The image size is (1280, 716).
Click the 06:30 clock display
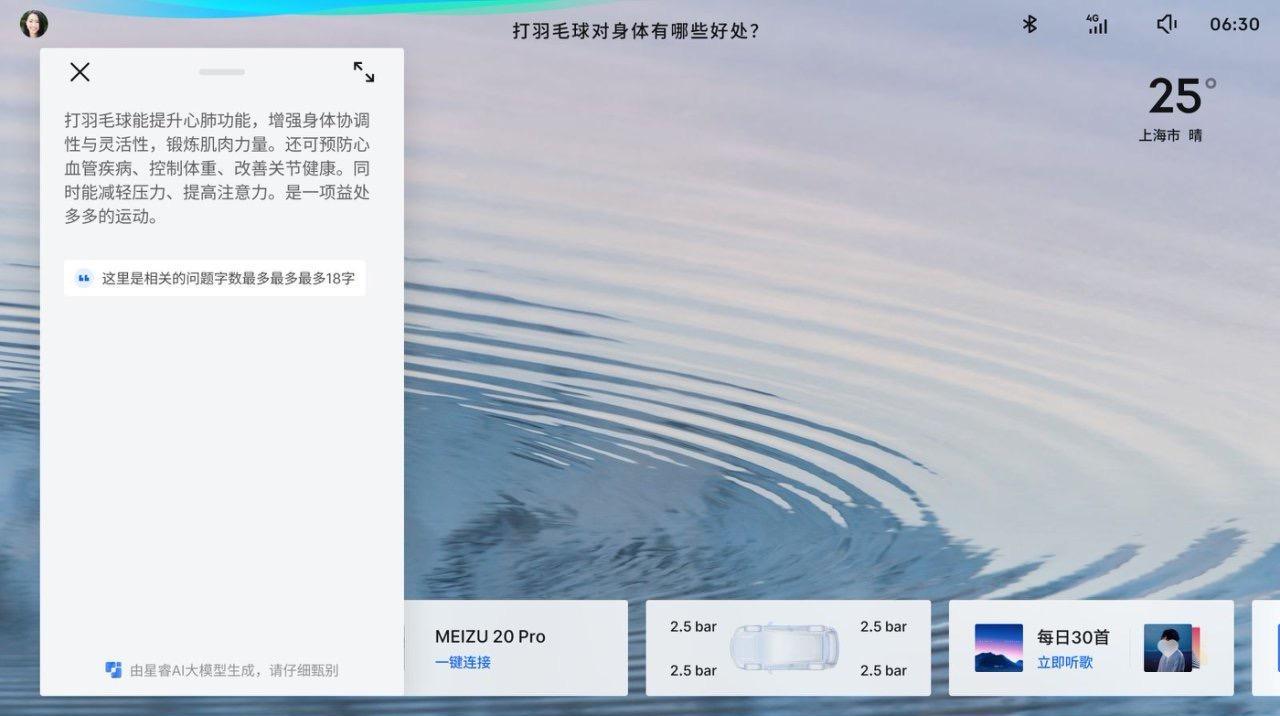tap(1234, 24)
